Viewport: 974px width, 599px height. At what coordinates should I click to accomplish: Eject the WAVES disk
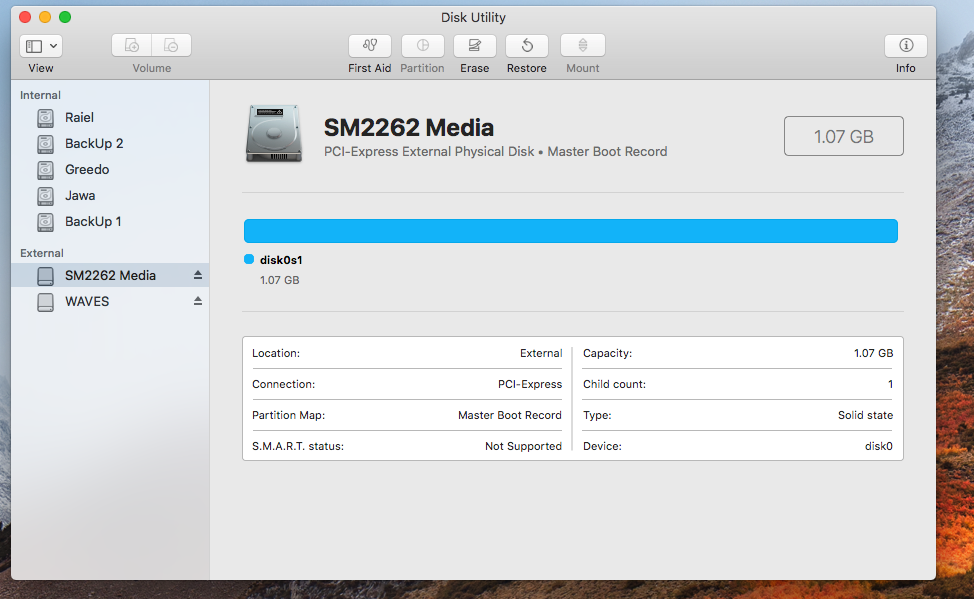[198, 301]
